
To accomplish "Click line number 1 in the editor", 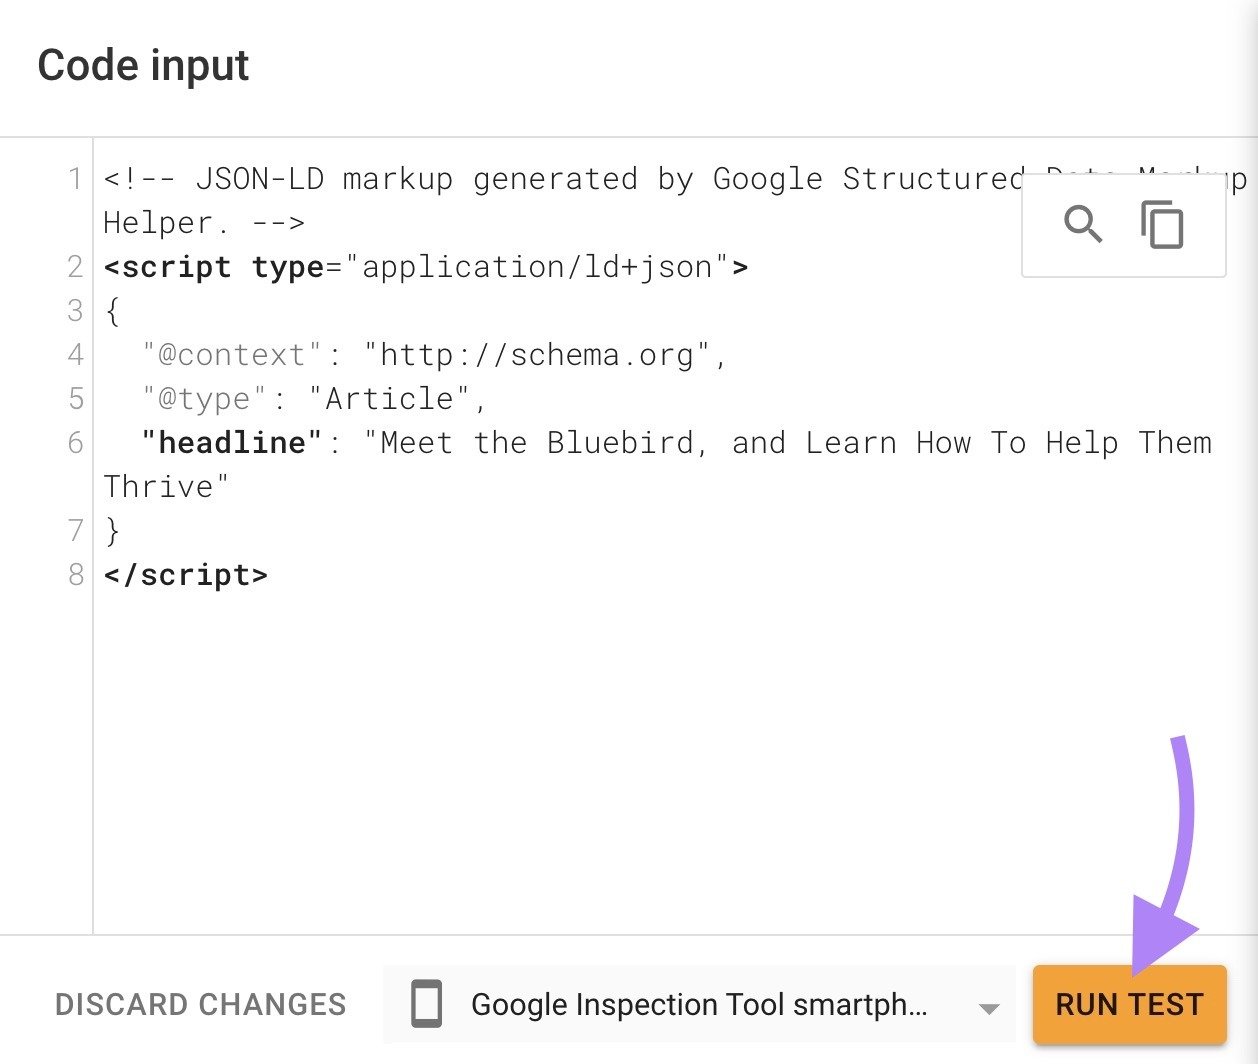I will click(74, 179).
